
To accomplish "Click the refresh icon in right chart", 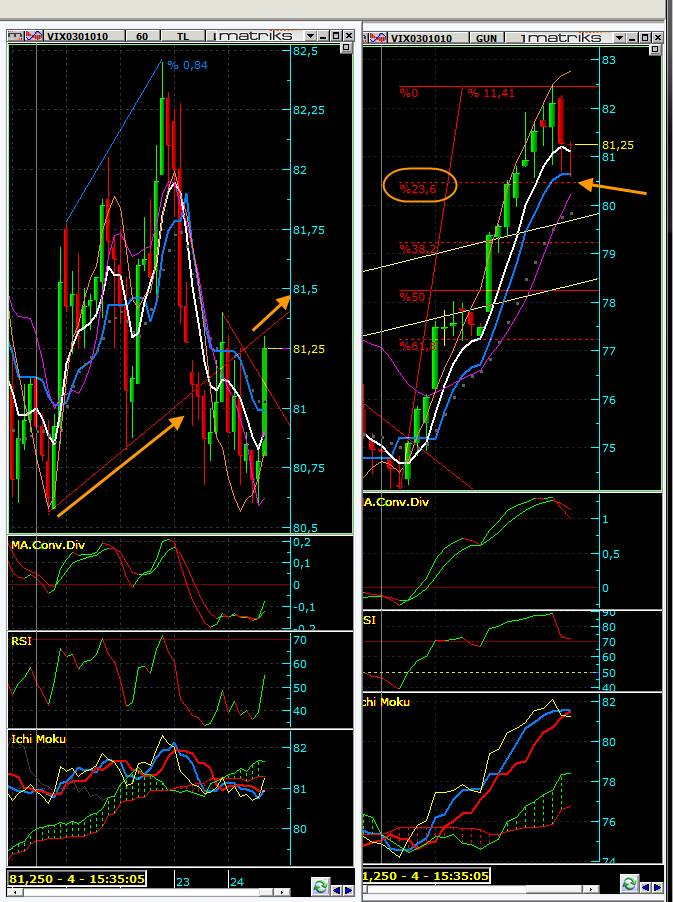I will [x=629, y=884].
